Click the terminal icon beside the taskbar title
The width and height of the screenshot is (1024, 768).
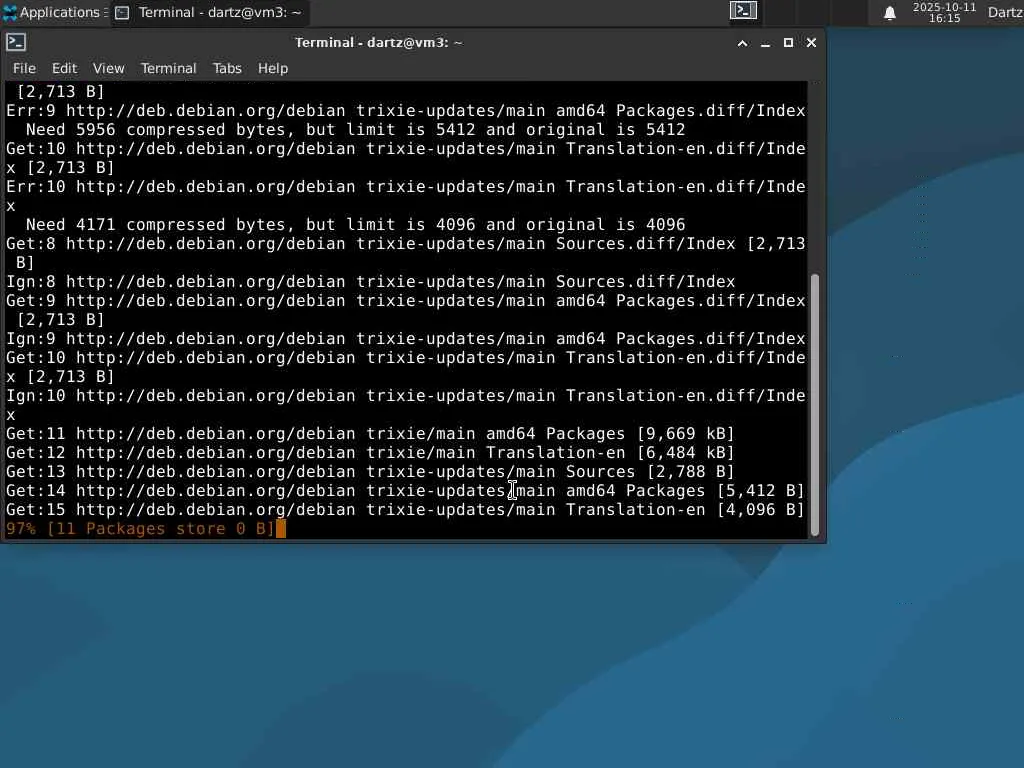coord(121,13)
